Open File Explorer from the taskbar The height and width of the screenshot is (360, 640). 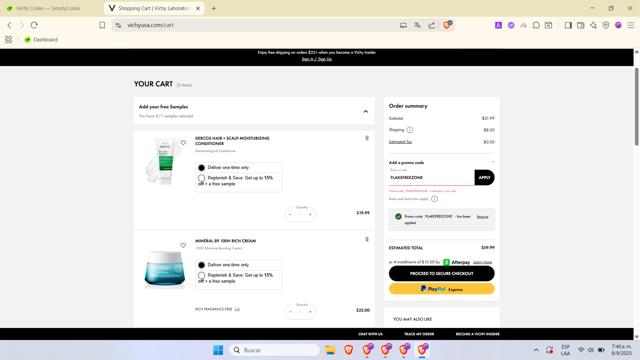tap(330, 350)
